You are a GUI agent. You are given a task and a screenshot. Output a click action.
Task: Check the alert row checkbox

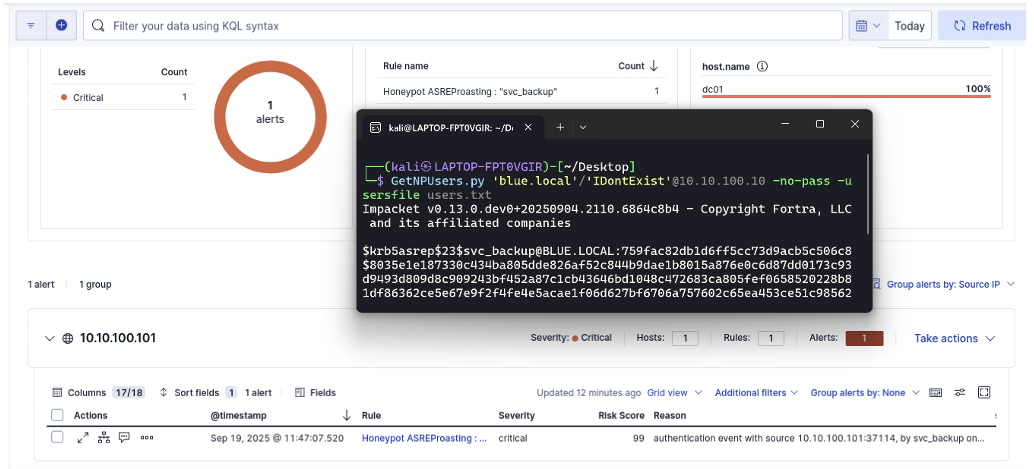tap(57, 438)
